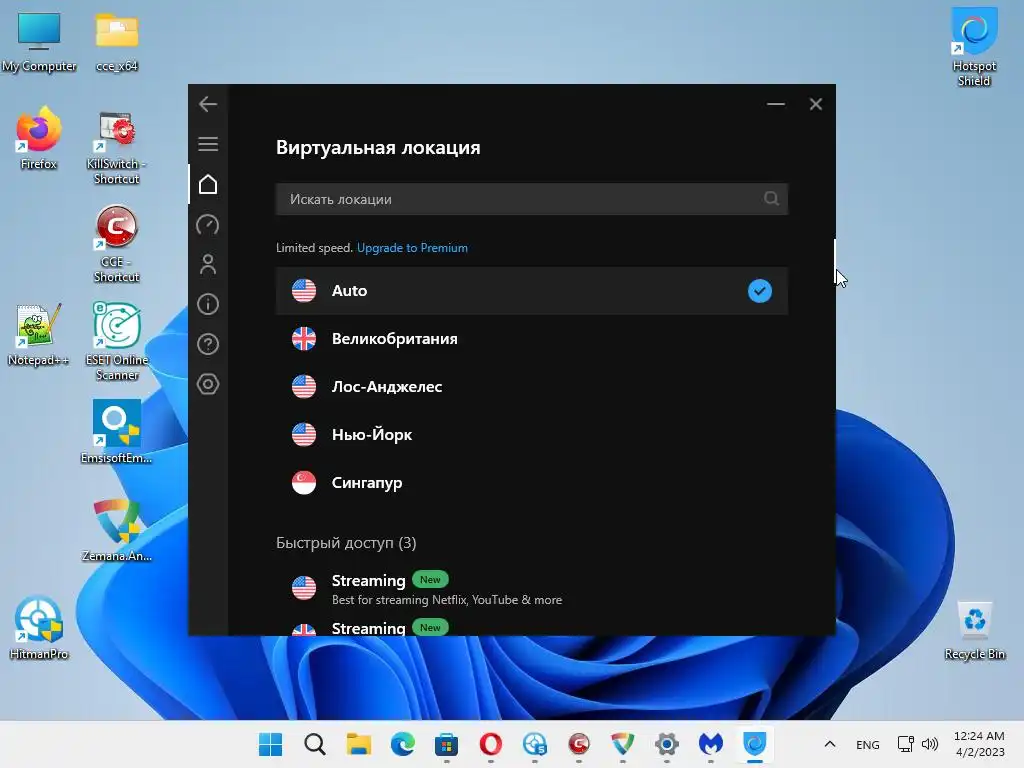Screen dimensions: 1024x768
Task: Expand the system tray hidden icons chevron
Action: (x=830, y=744)
